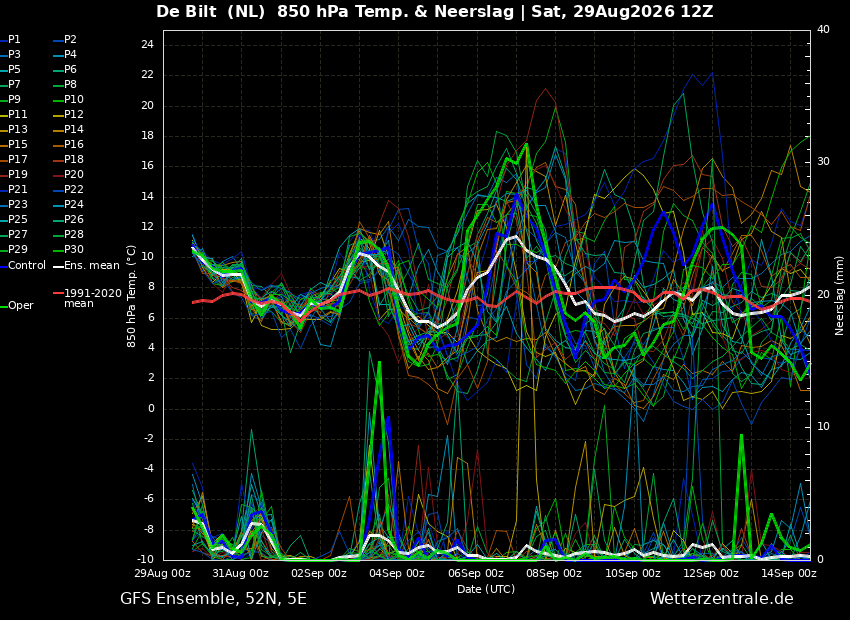Click the P30 legend label

tap(68, 249)
